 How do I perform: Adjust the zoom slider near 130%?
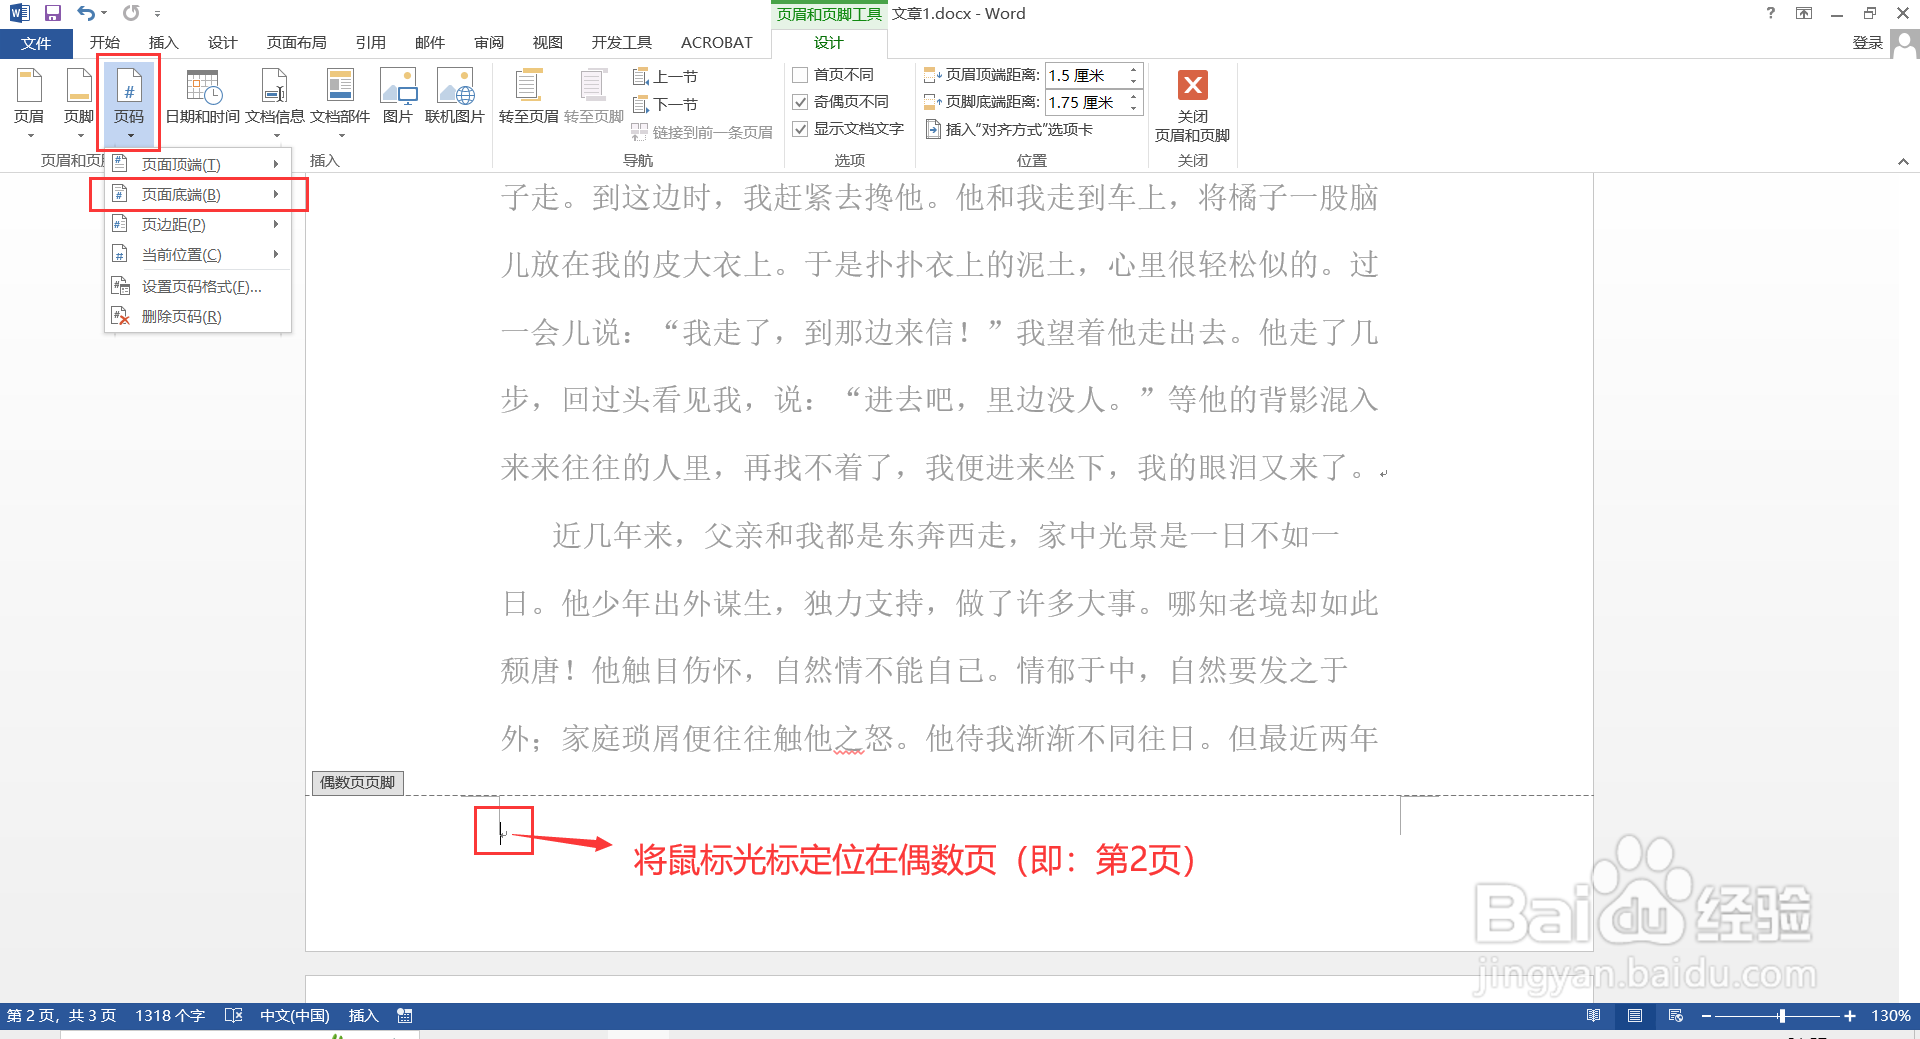(x=1782, y=1015)
